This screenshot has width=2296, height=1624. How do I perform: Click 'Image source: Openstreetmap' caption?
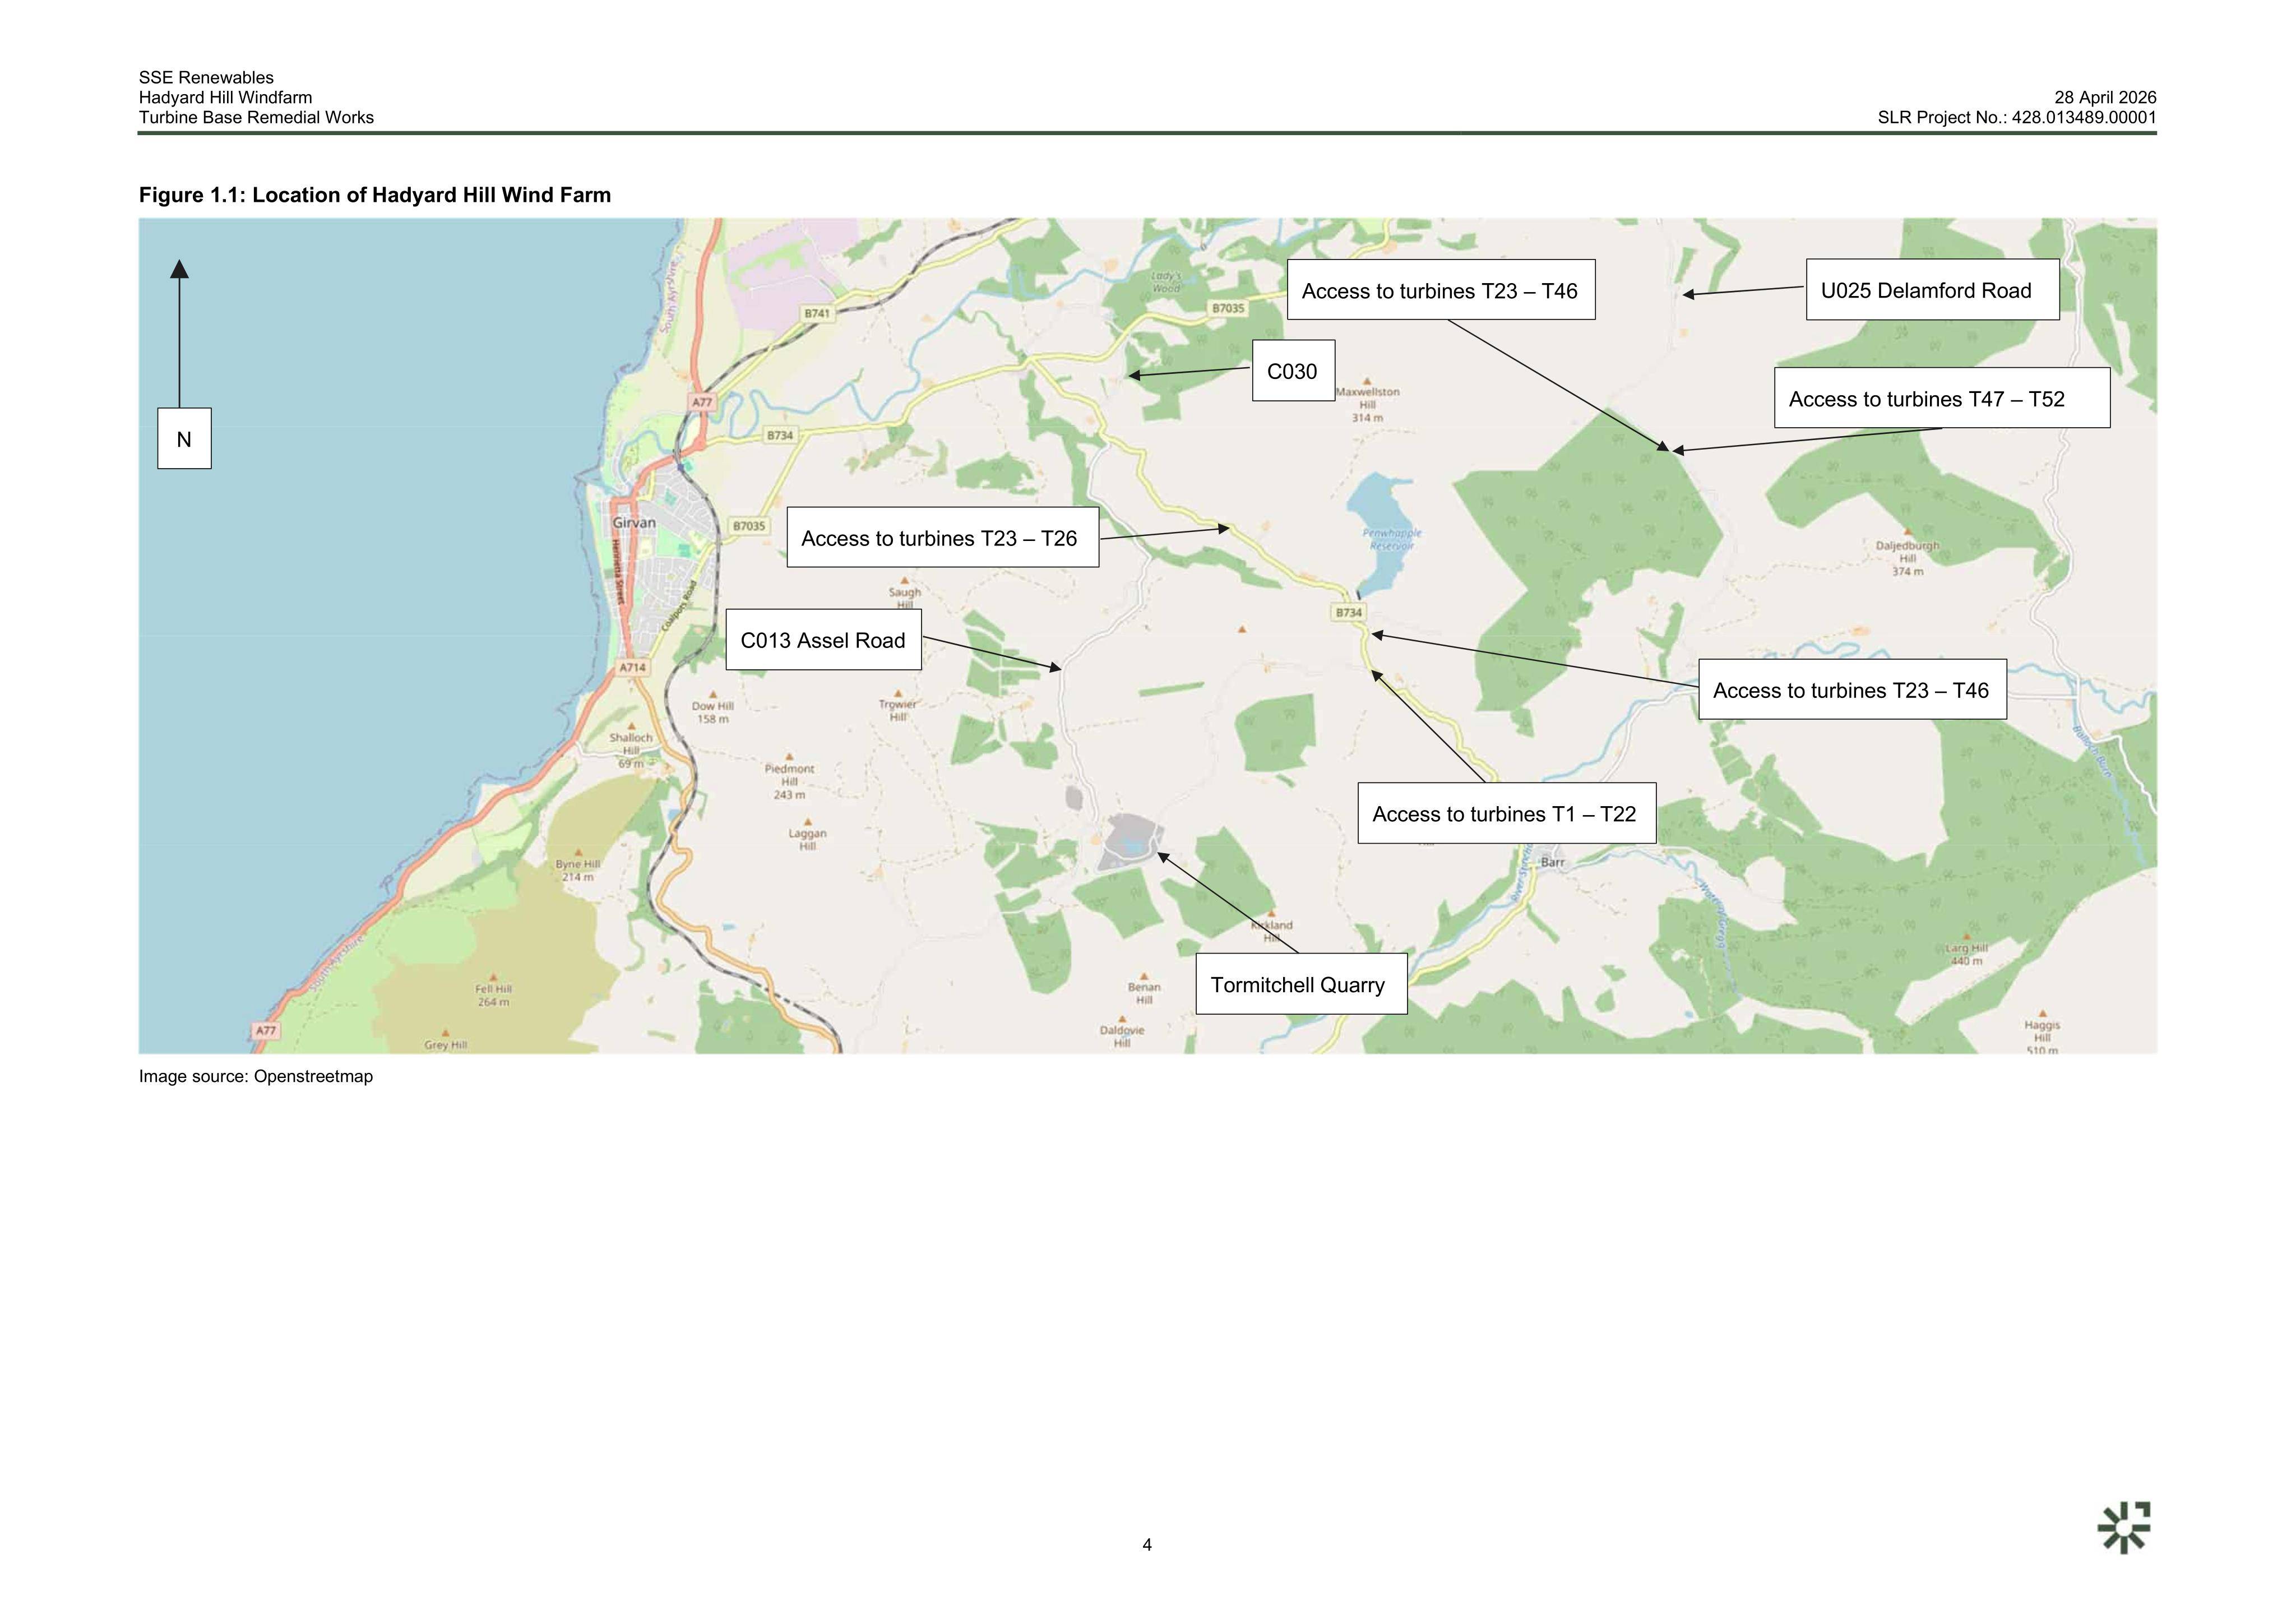[x=256, y=1077]
